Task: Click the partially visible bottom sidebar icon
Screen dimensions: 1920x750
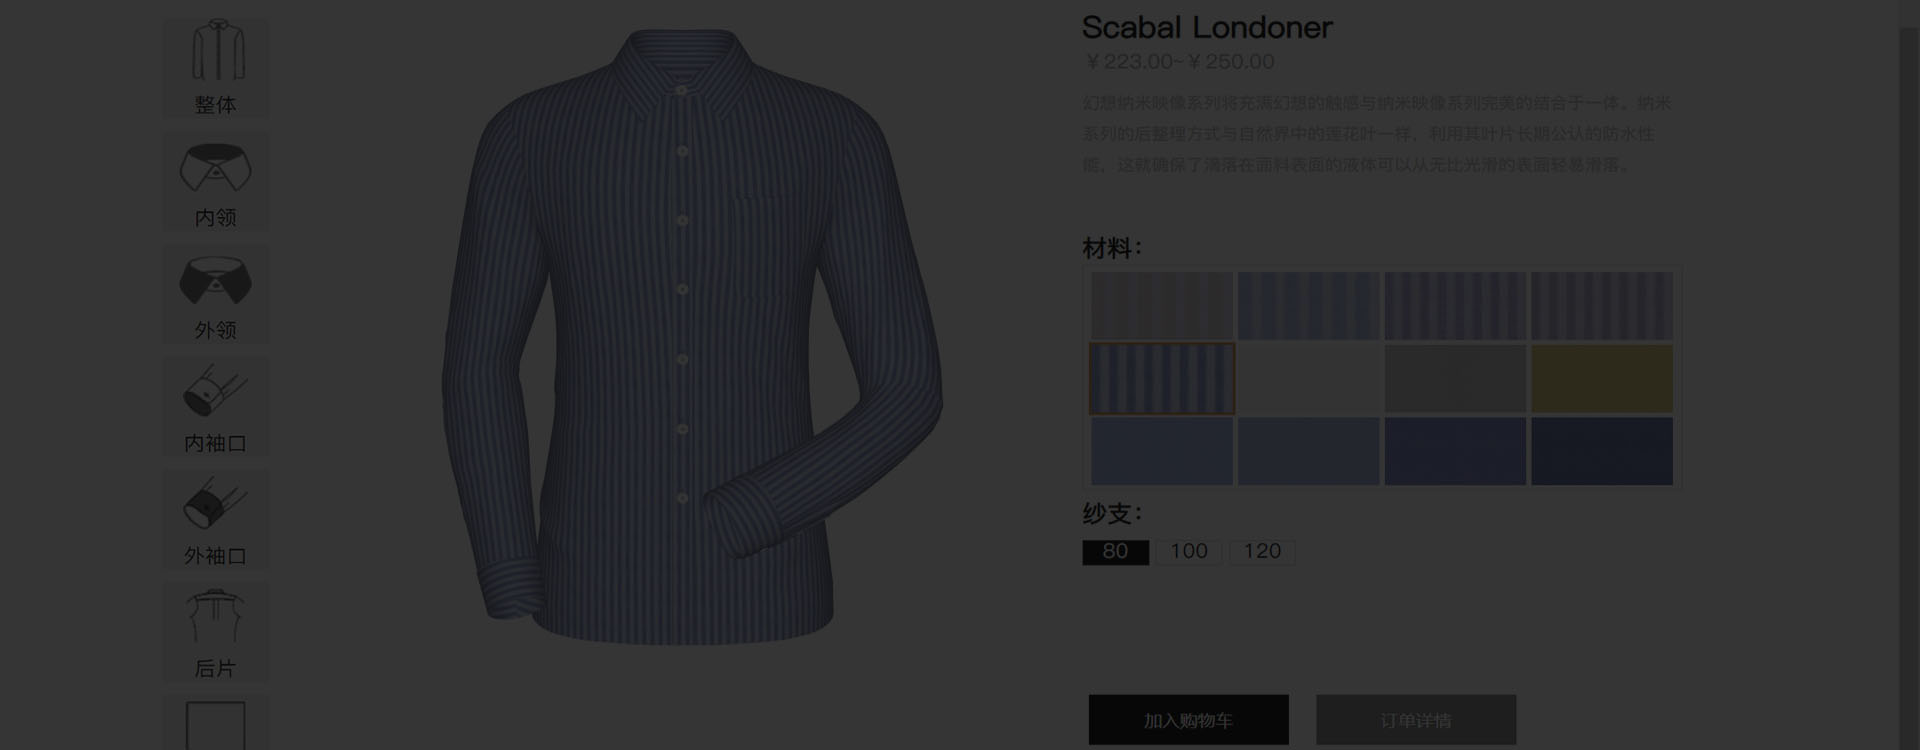Action: click(x=216, y=724)
